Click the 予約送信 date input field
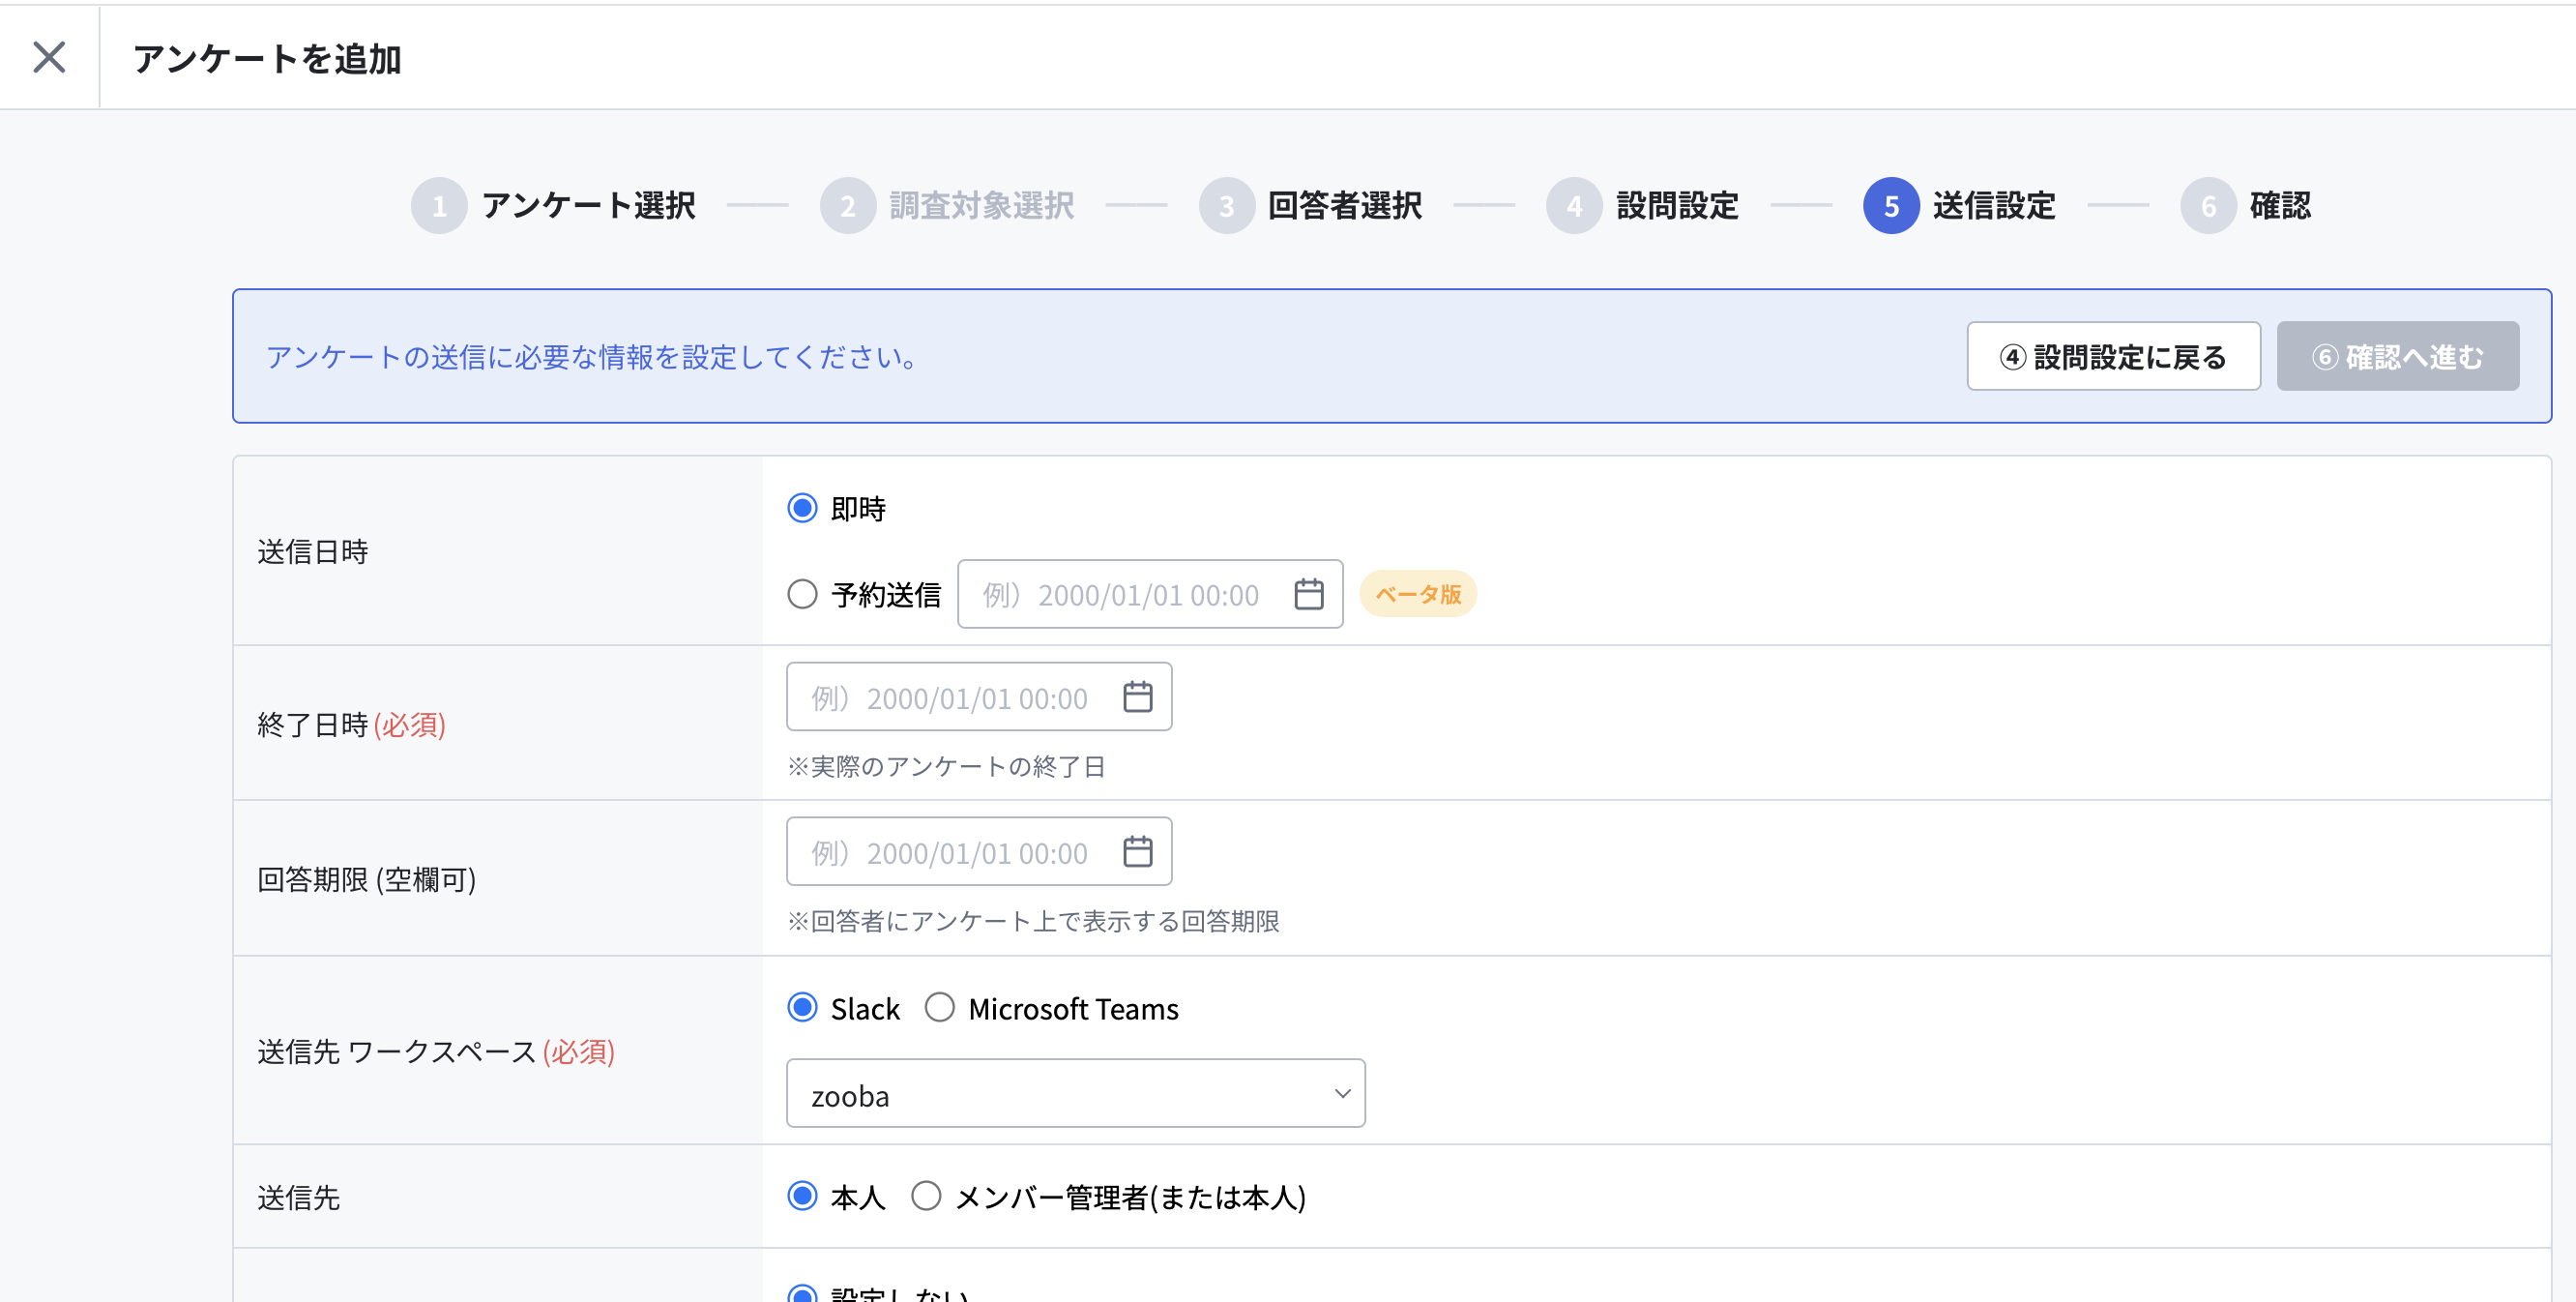The height and width of the screenshot is (1302, 2576). click(1150, 594)
